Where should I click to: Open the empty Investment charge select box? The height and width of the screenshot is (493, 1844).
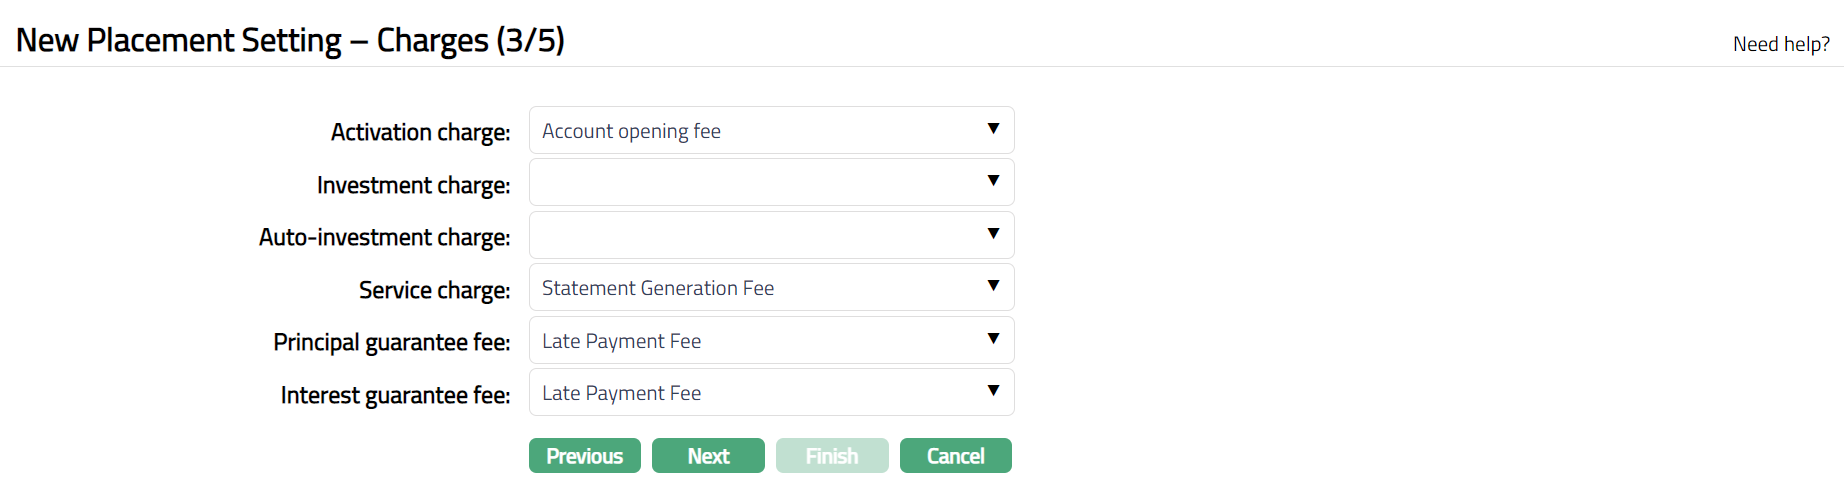point(760,183)
